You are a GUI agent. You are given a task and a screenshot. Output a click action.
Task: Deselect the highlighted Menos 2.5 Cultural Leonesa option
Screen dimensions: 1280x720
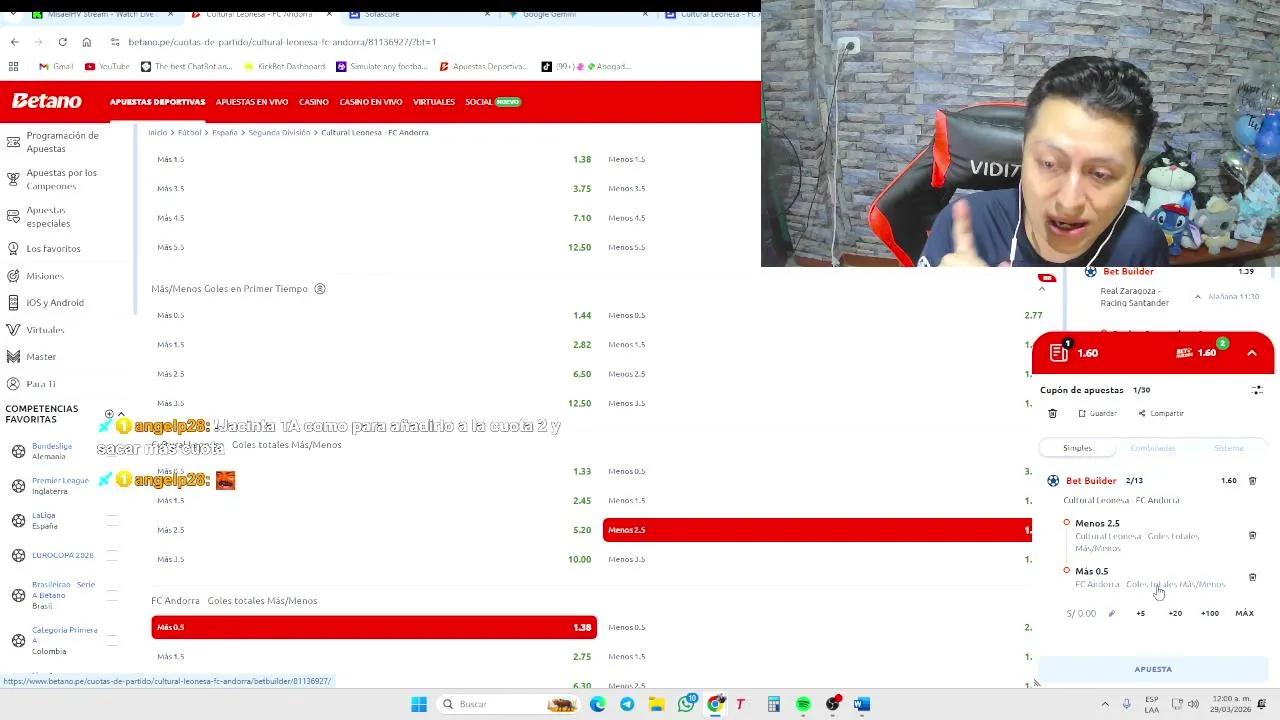[x=817, y=530]
